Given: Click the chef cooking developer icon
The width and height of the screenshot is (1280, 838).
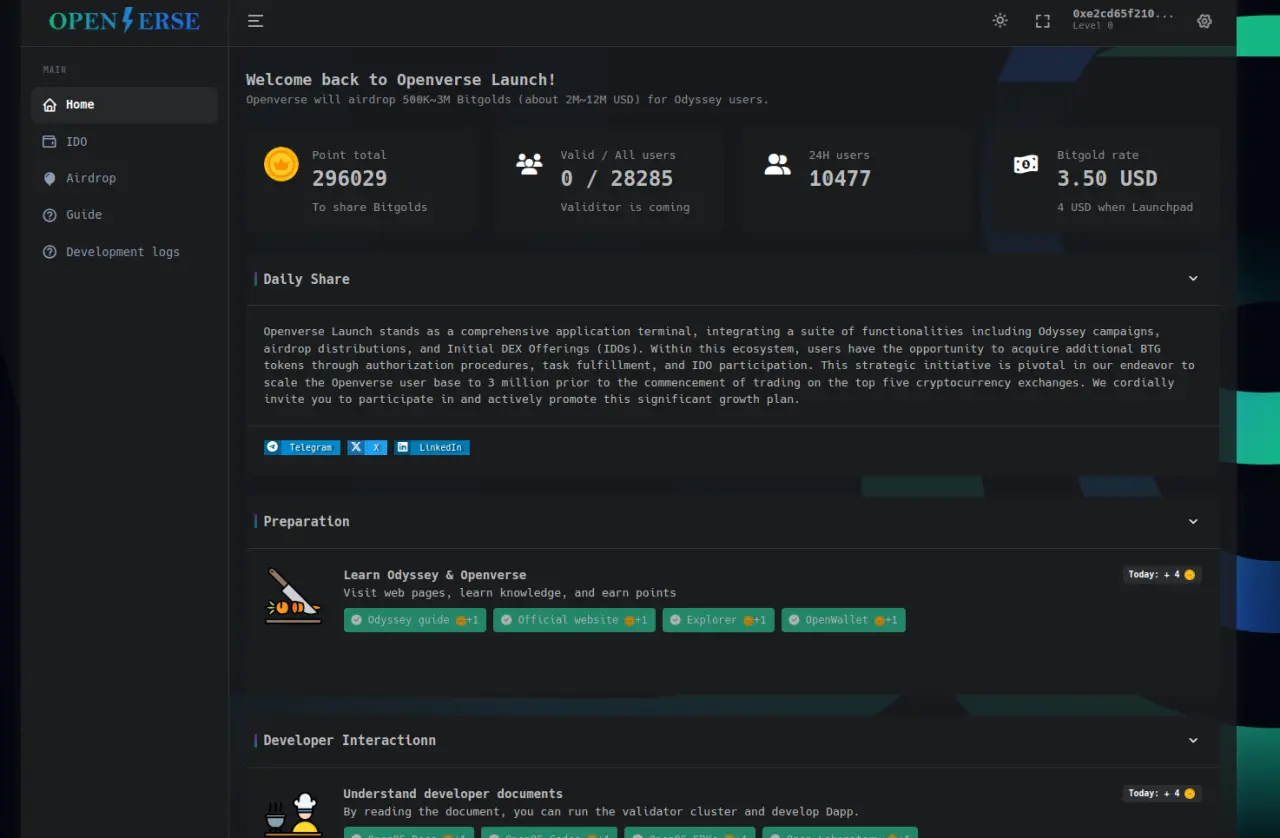Looking at the screenshot, I should pyautogui.click(x=293, y=812).
